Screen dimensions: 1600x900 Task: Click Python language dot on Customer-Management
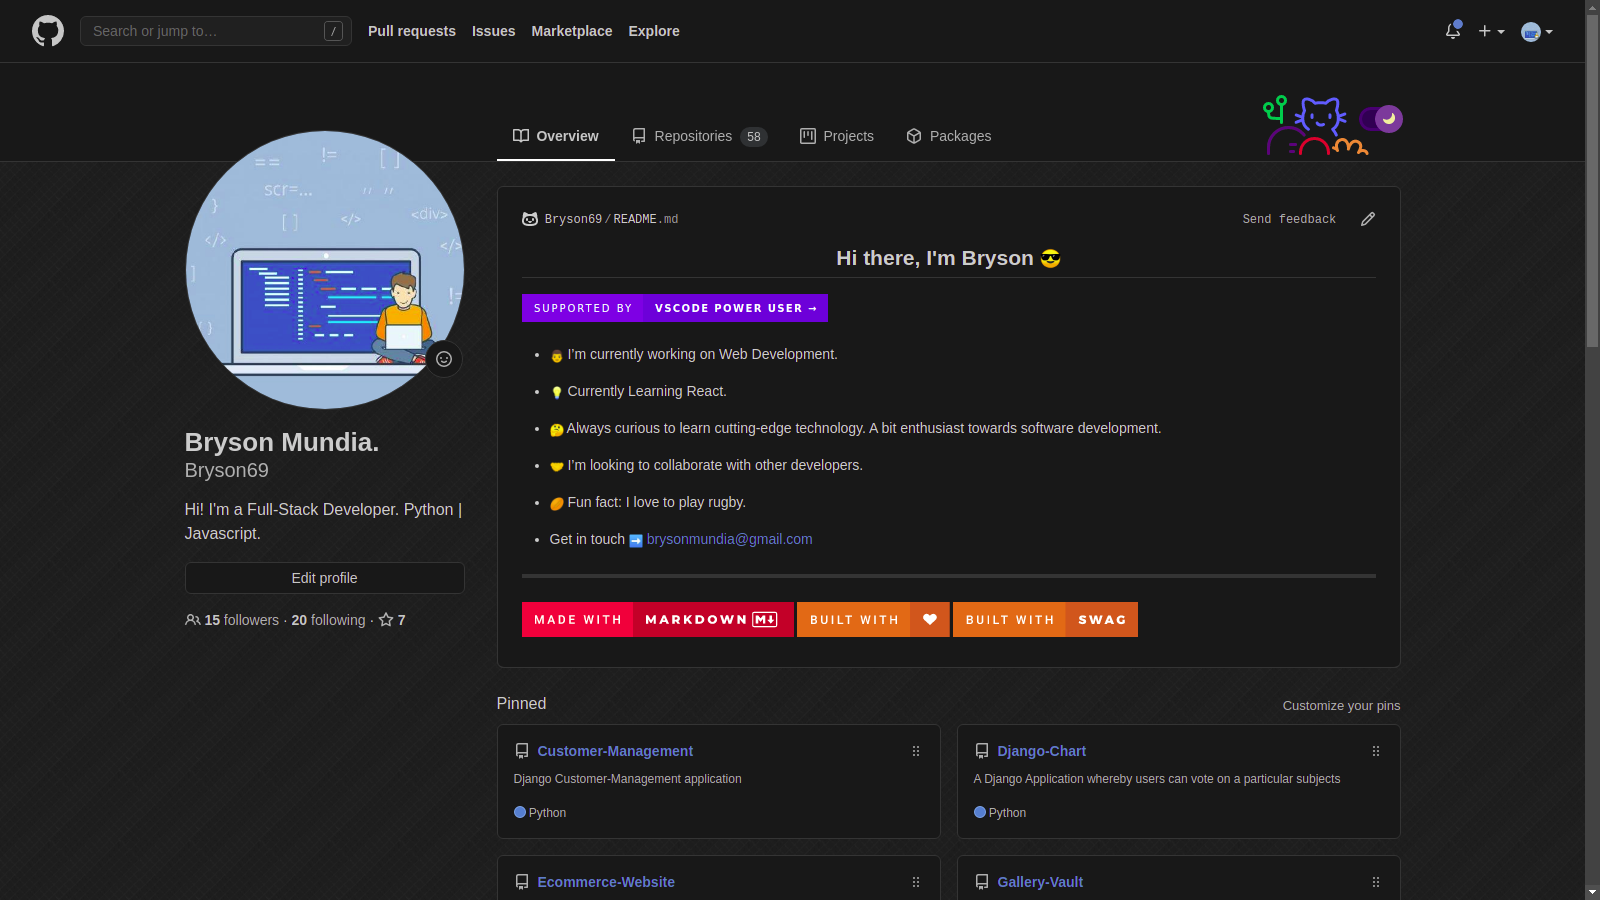[520, 812]
